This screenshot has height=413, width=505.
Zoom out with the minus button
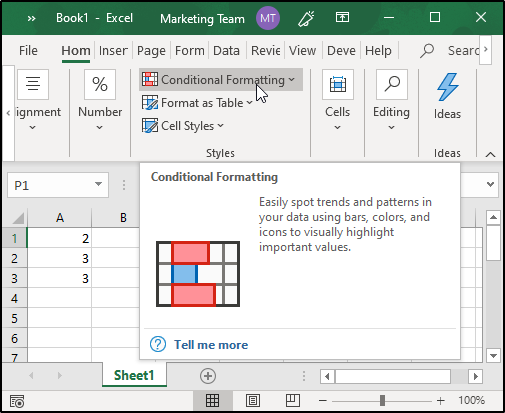pyautogui.click(x=323, y=400)
